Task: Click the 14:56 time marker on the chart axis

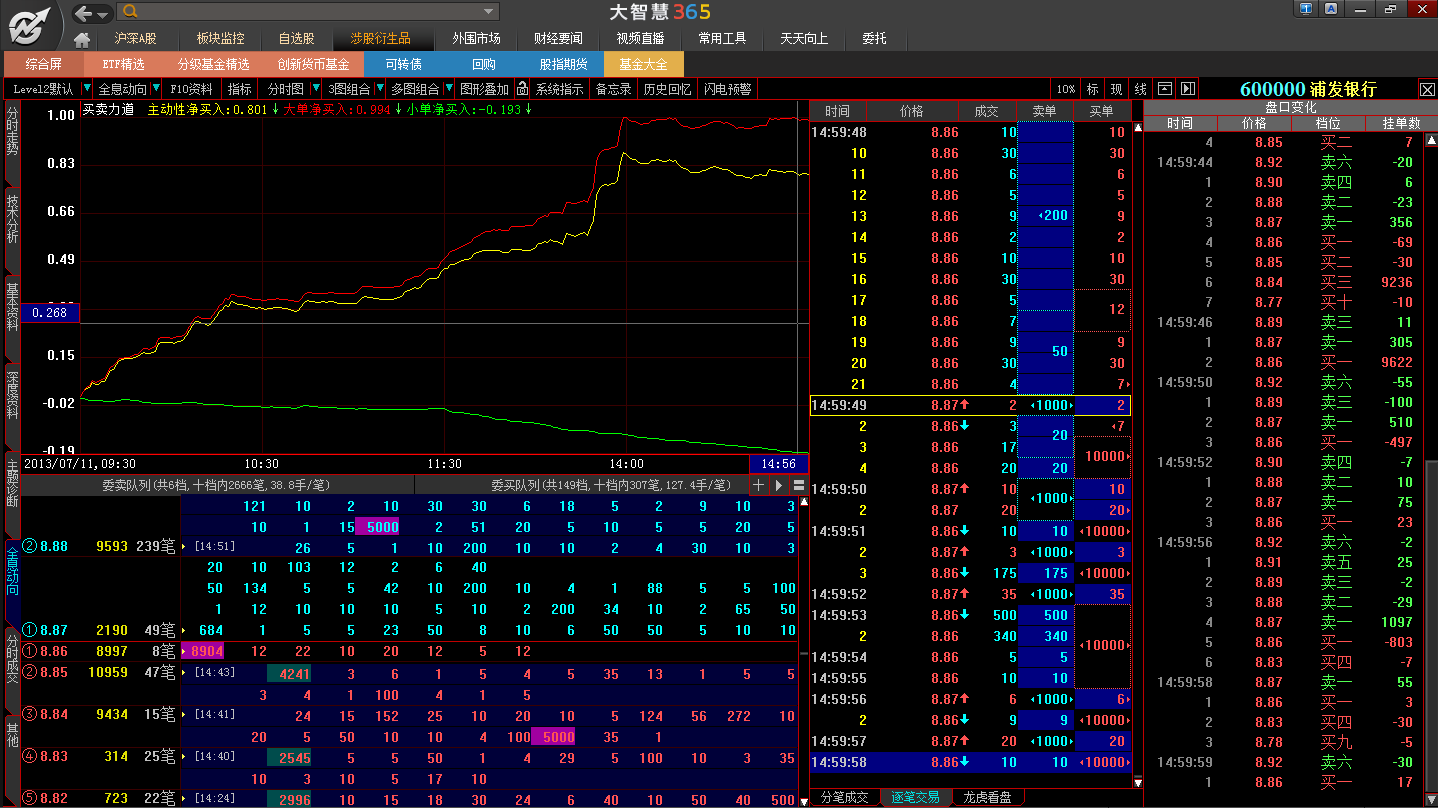Action: 778,464
